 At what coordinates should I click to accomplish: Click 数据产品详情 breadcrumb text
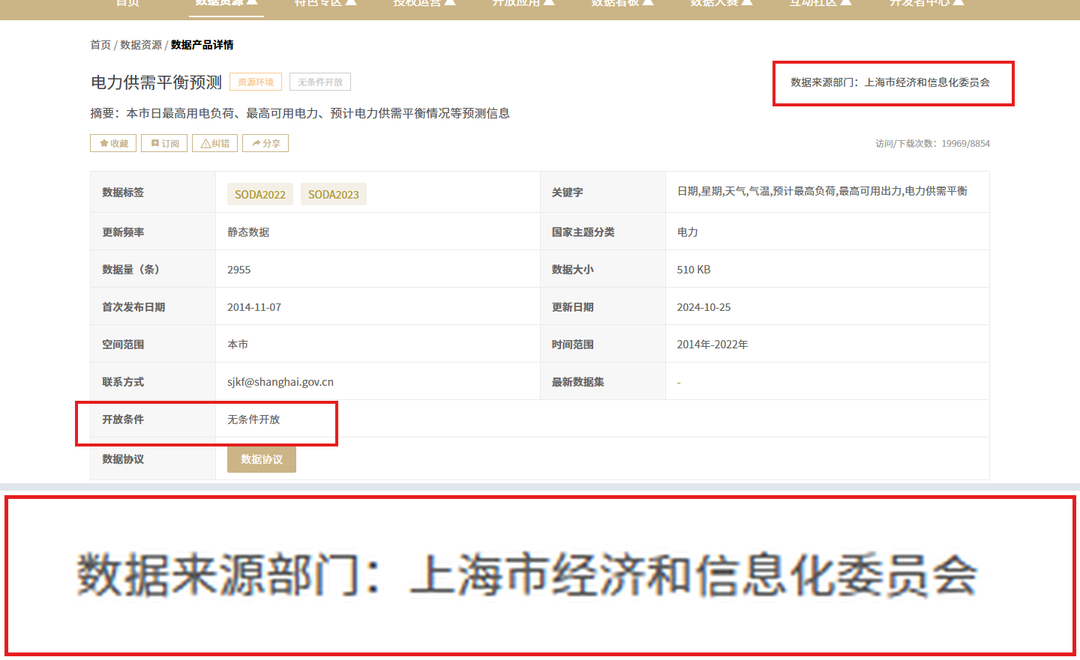[x=202, y=45]
